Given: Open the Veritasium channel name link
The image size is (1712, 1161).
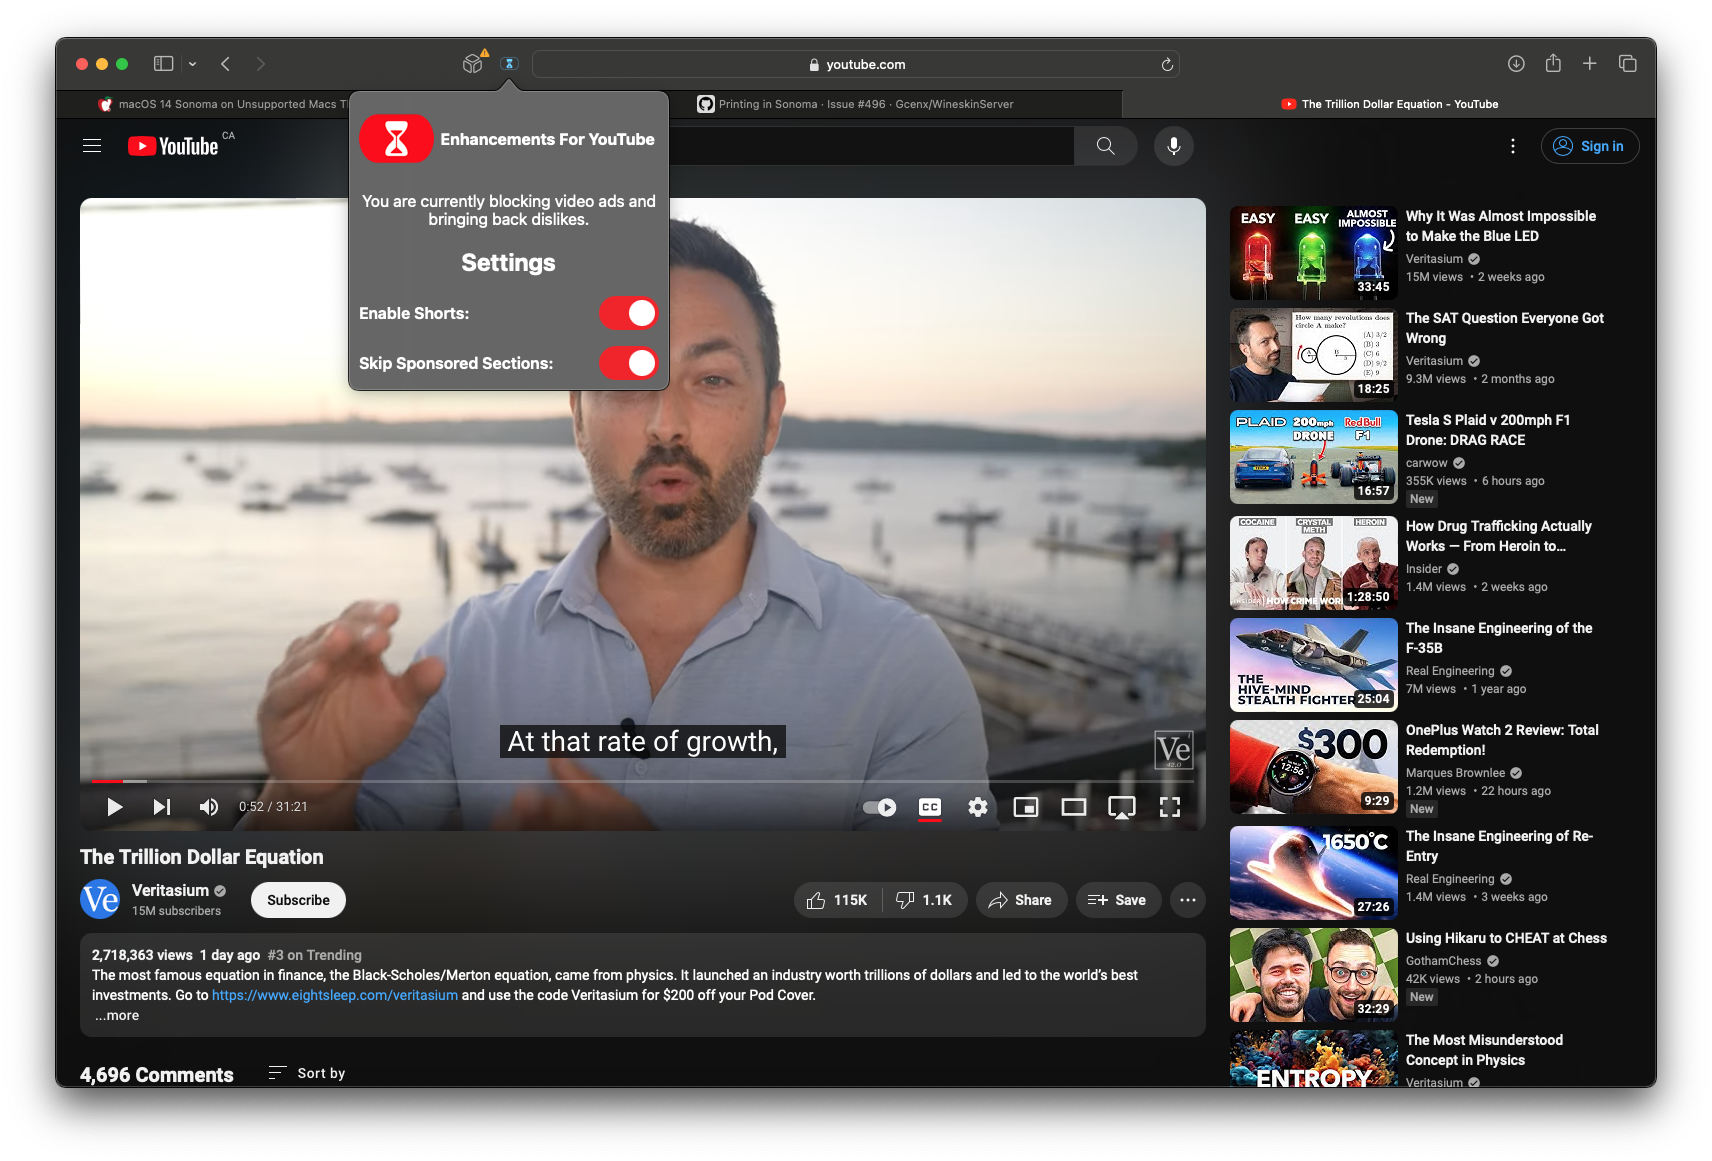Looking at the screenshot, I should pos(170,890).
